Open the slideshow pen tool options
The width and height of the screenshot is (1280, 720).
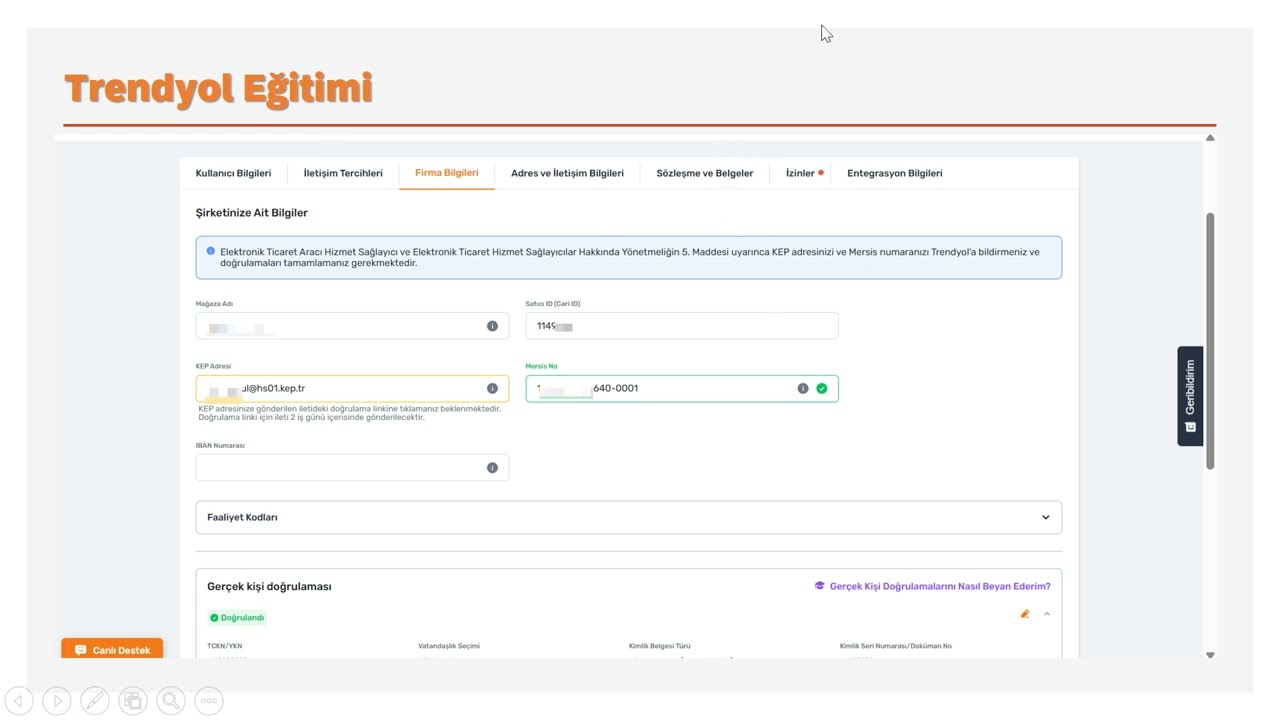pyautogui.click(x=95, y=701)
